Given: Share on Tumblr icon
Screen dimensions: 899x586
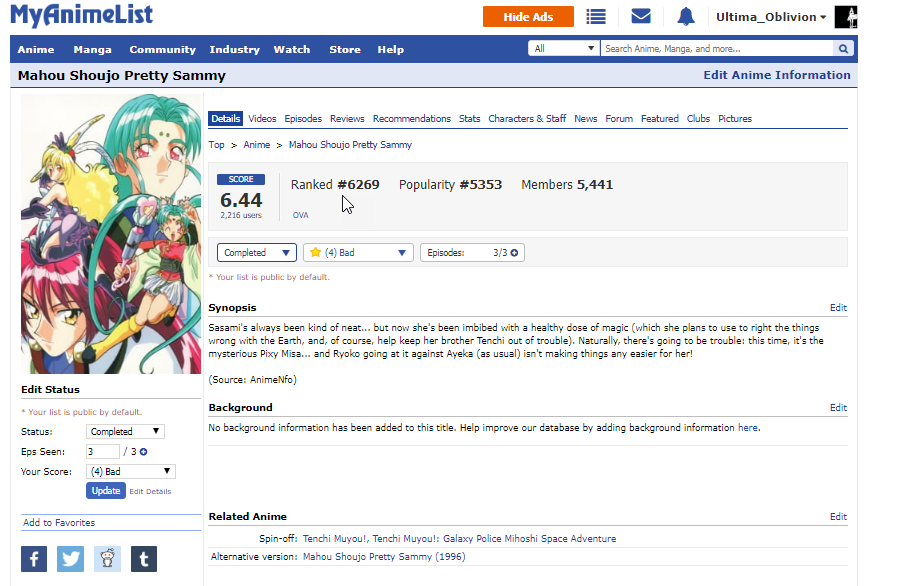Looking at the screenshot, I should pos(144,558).
